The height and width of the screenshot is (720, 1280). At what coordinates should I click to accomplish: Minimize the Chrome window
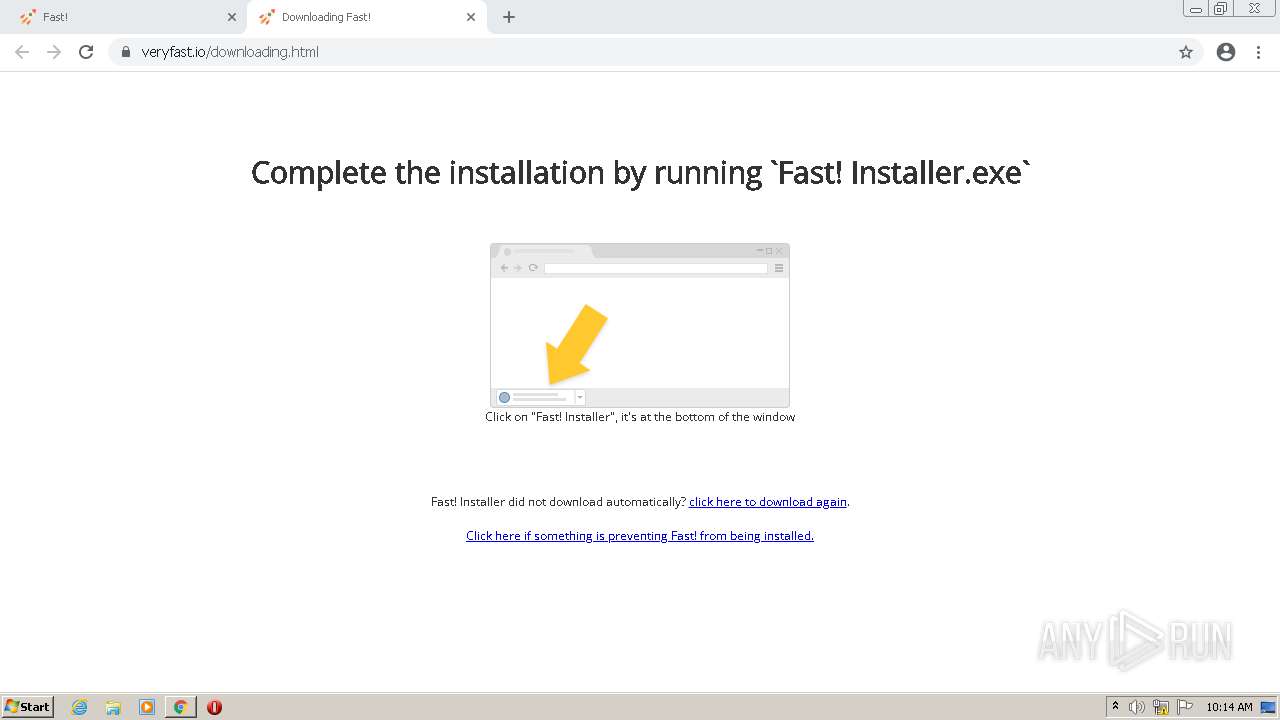[1195, 9]
